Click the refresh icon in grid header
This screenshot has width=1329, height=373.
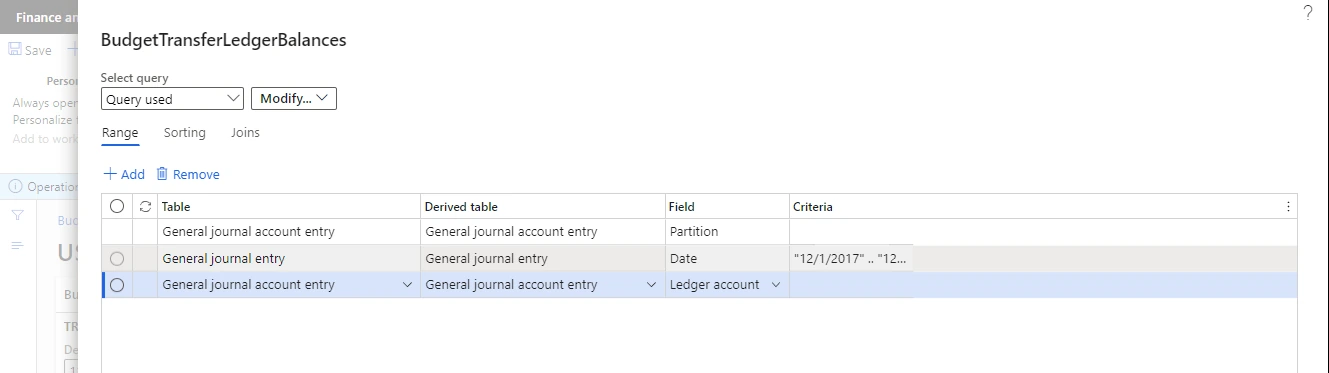pyautogui.click(x=146, y=207)
